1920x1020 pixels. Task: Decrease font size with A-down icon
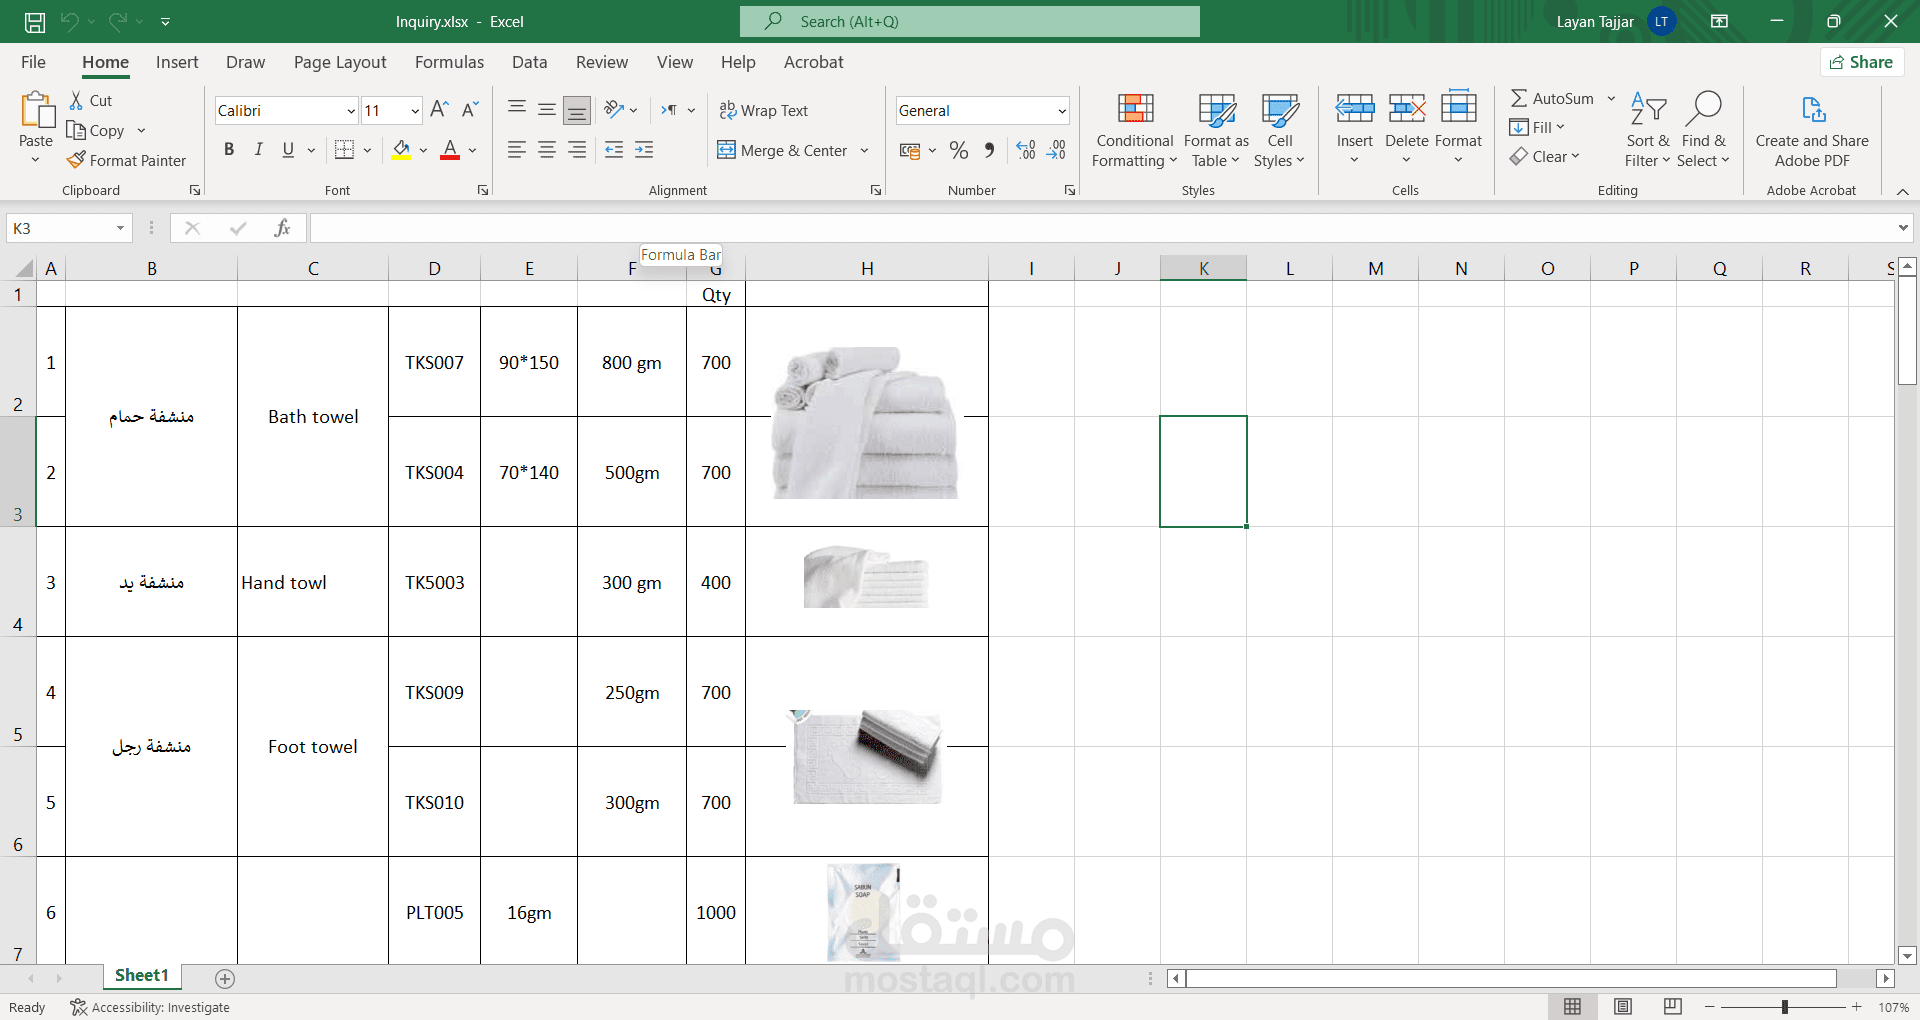(x=470, y=110)
